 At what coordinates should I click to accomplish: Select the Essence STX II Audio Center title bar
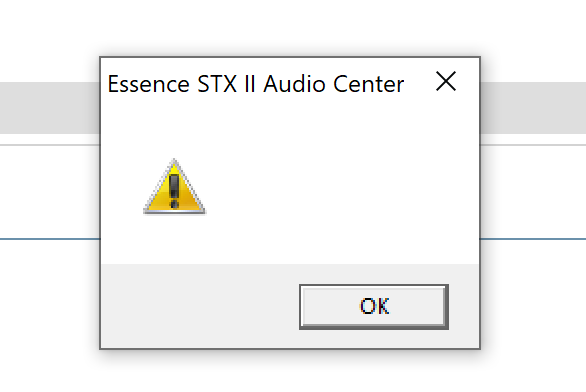pos(290,83)
